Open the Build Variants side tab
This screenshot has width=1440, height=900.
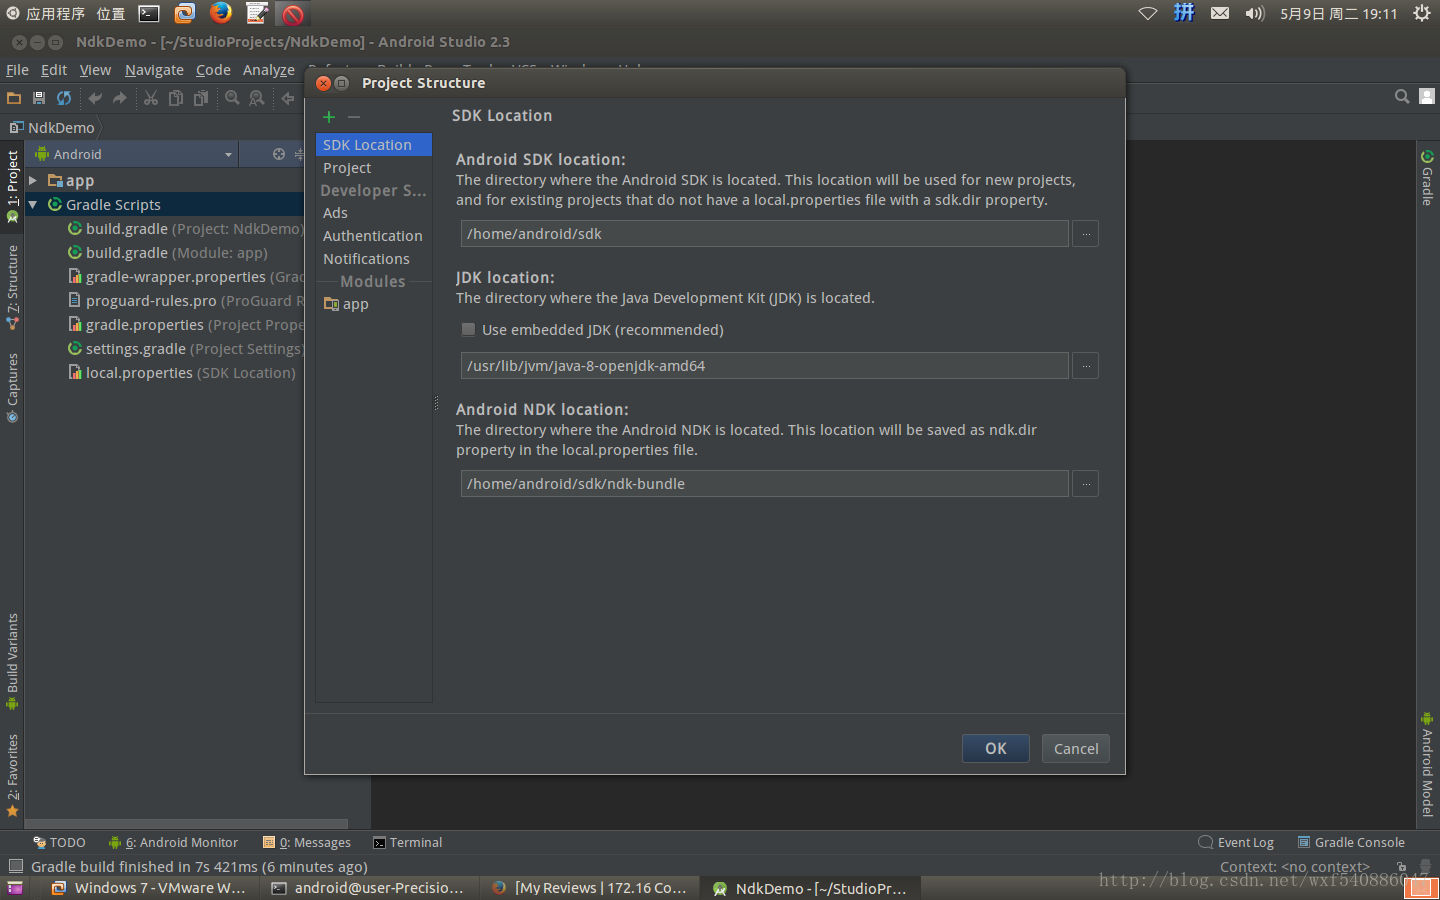click(12, 661)
